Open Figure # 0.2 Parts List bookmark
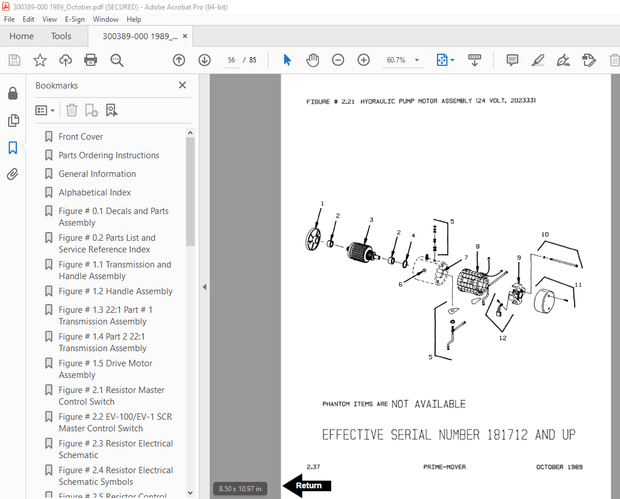The height and width of the screenshot is (499, 620). [107, 243]
